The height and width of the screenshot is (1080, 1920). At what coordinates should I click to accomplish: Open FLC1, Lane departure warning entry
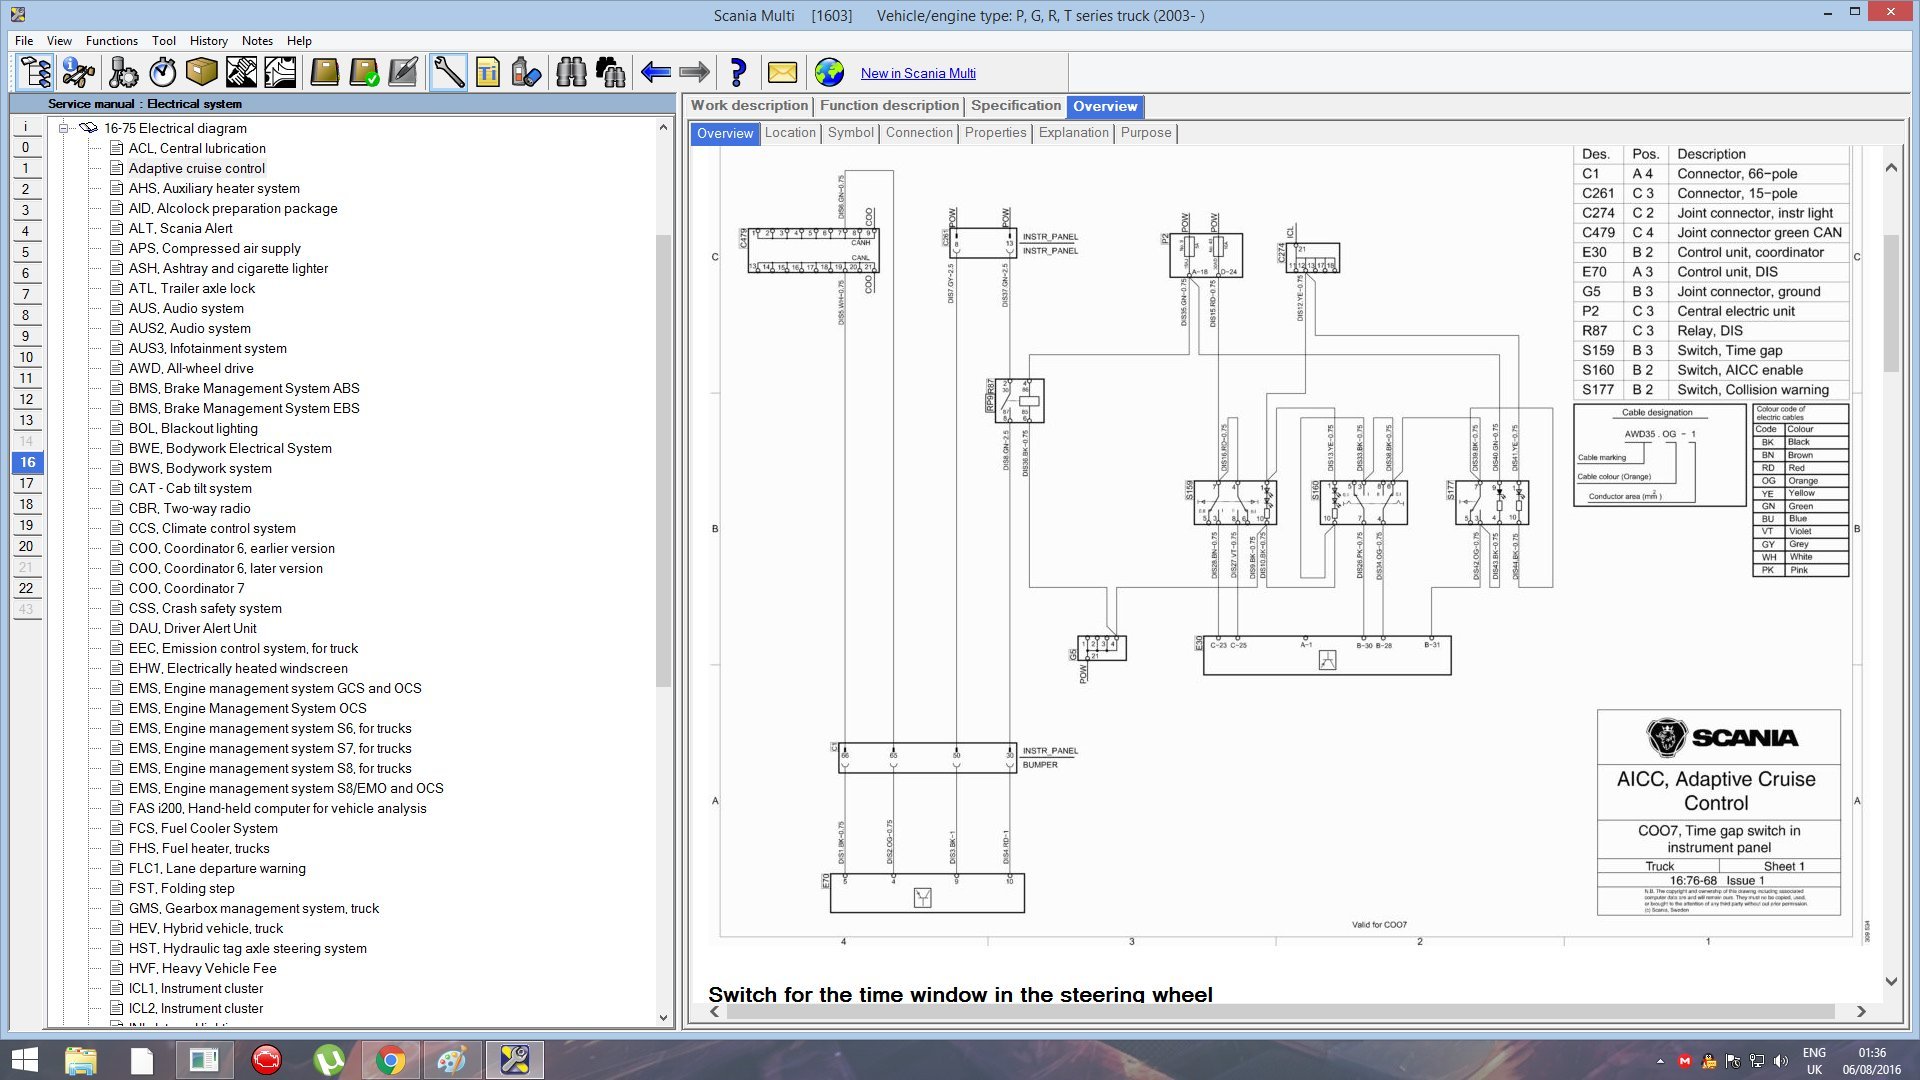pos(217,868)
